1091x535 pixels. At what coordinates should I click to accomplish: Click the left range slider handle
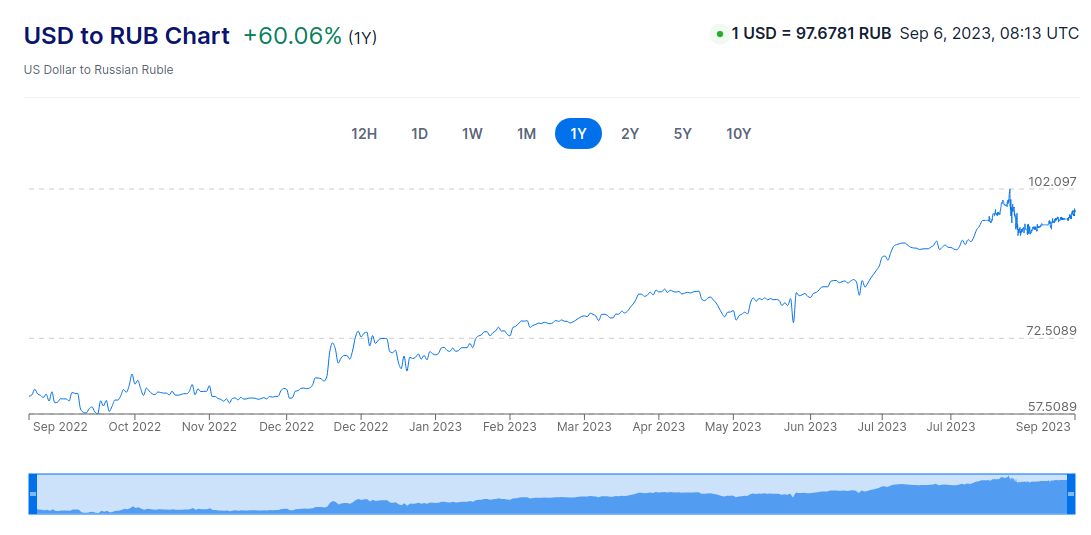(x=33, y=494)
